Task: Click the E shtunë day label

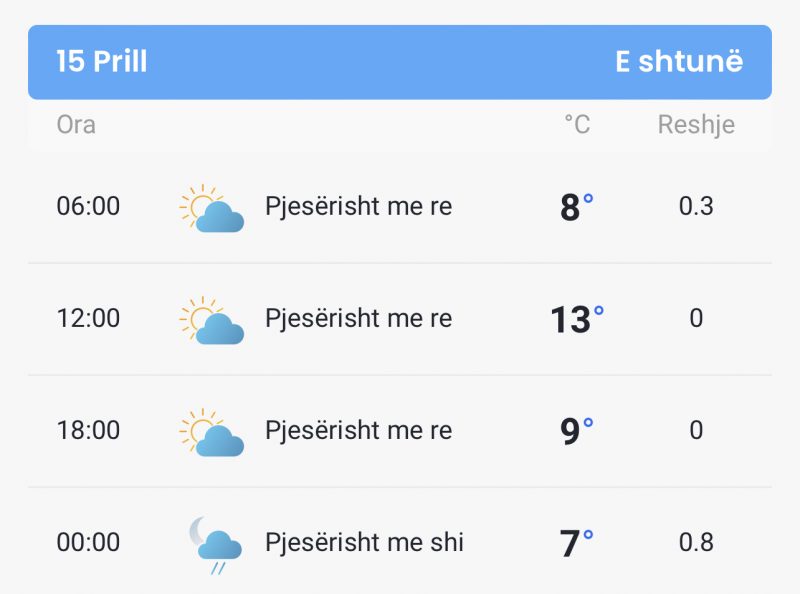Action: click(x=679, y=62)
